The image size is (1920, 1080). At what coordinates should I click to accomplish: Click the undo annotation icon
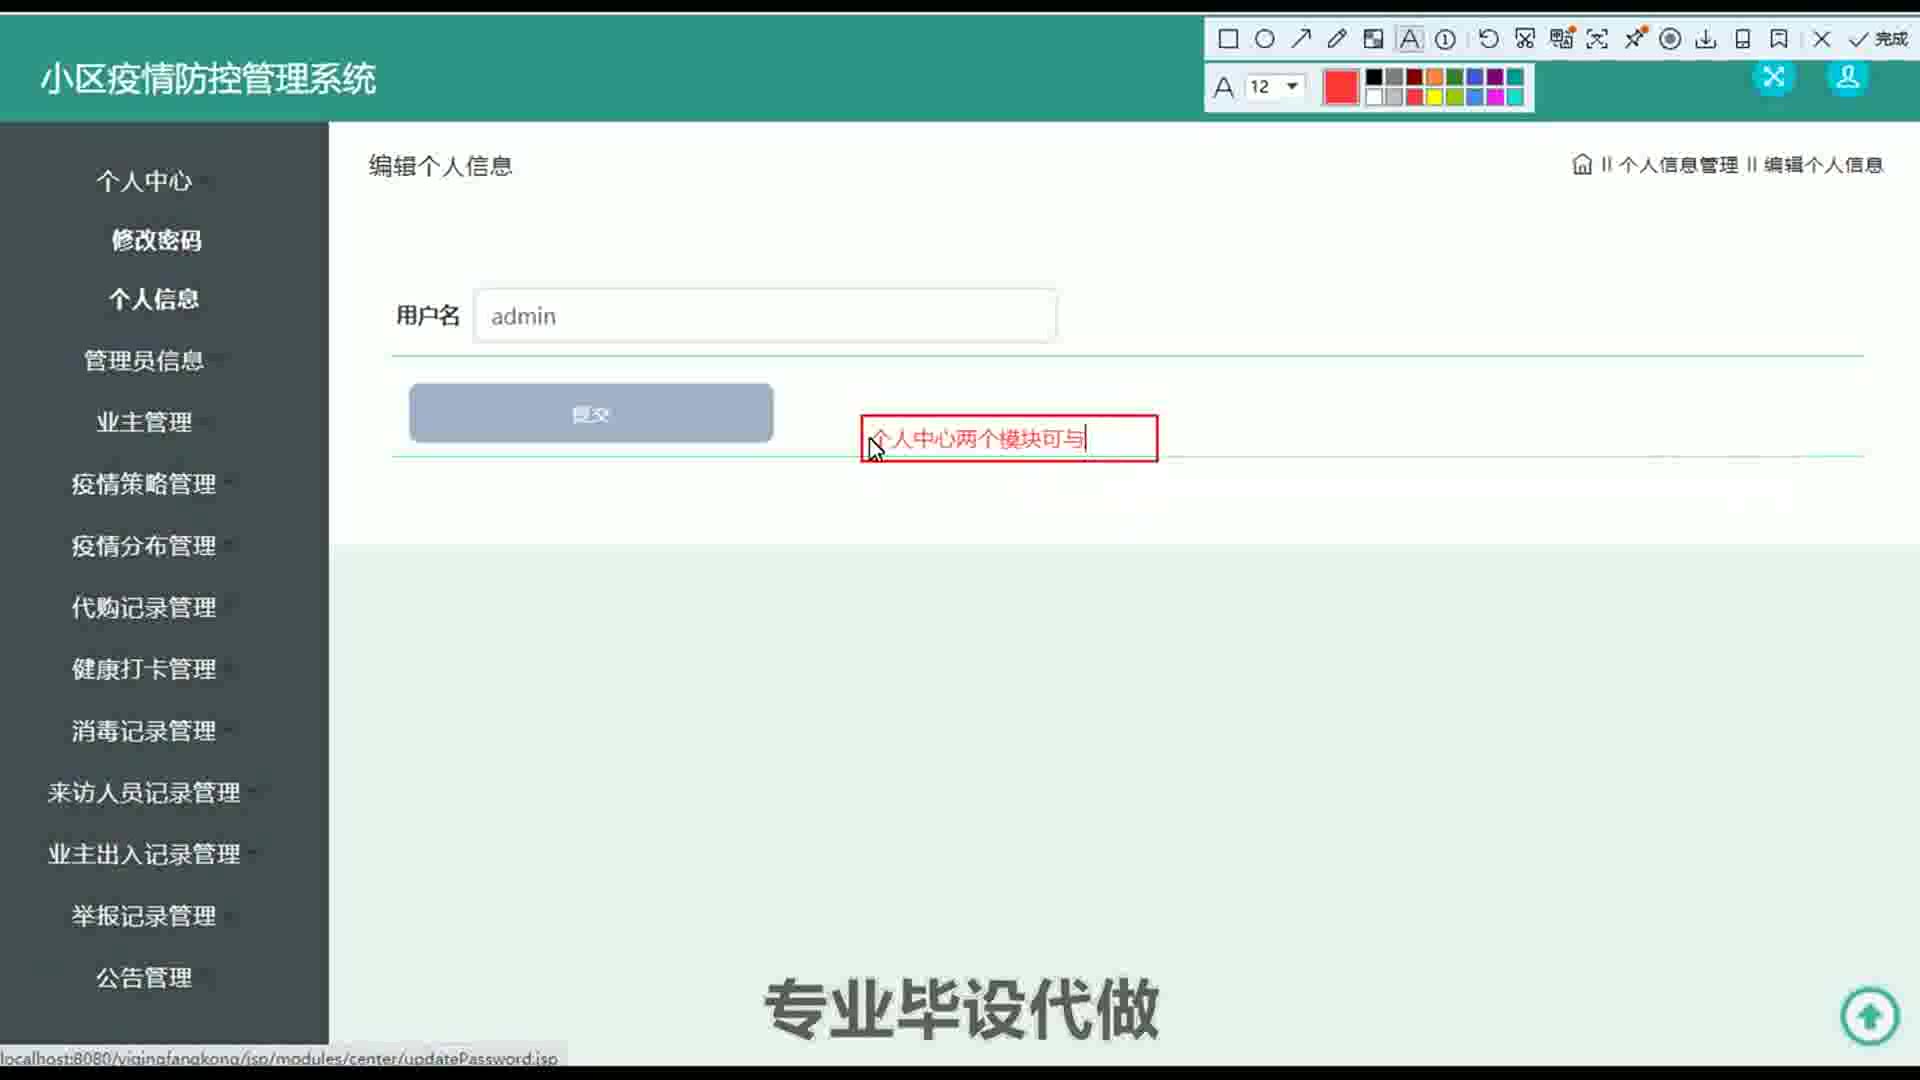1488,39
